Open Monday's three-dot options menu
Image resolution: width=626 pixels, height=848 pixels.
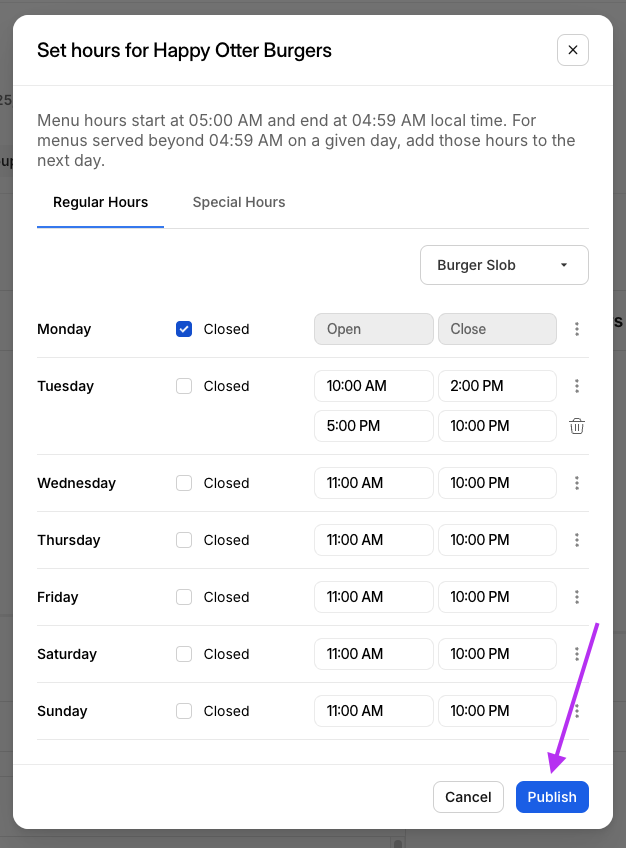click(x=577, y=329)
